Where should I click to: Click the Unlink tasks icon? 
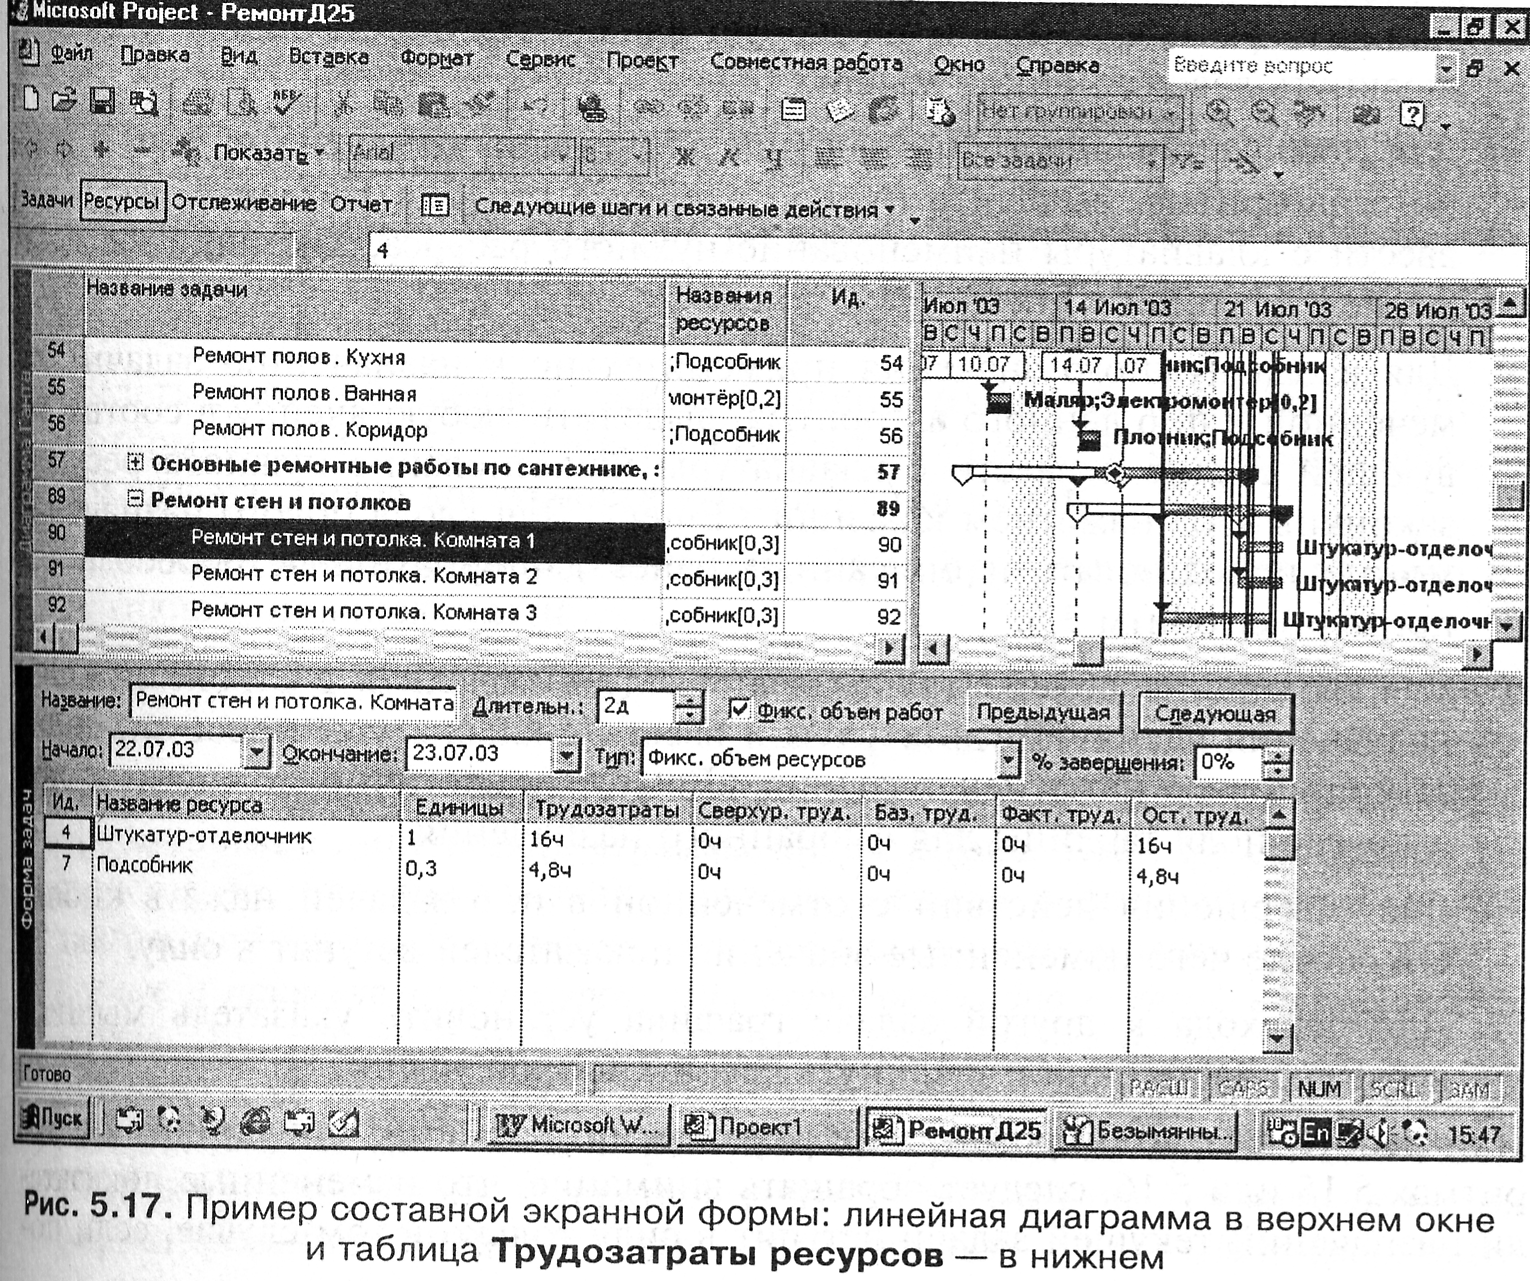[693, 108]
